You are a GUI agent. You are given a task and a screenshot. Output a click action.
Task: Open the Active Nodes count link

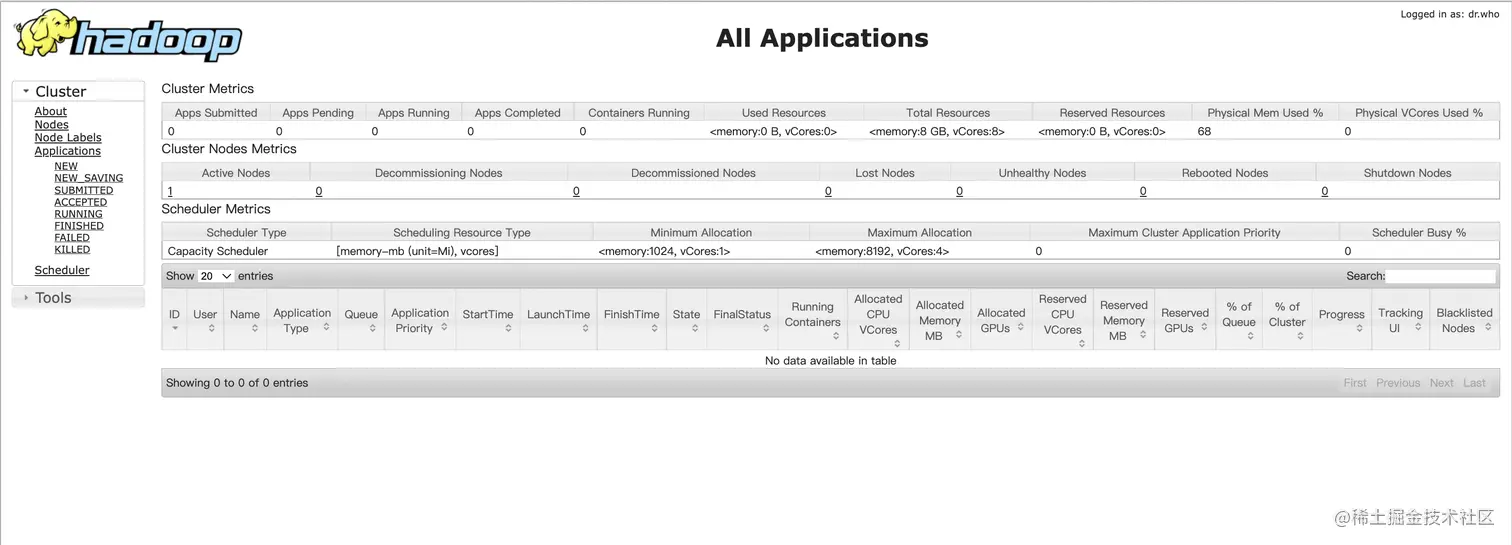point(170,191)
